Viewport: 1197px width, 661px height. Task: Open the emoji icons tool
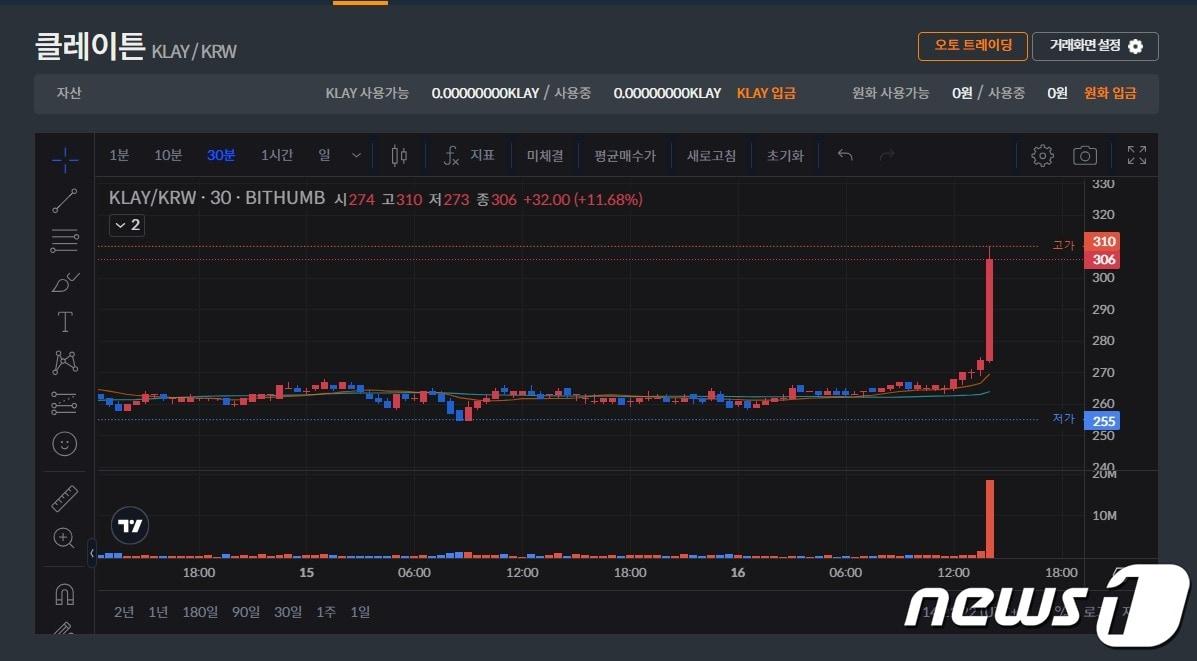(65, 443)
